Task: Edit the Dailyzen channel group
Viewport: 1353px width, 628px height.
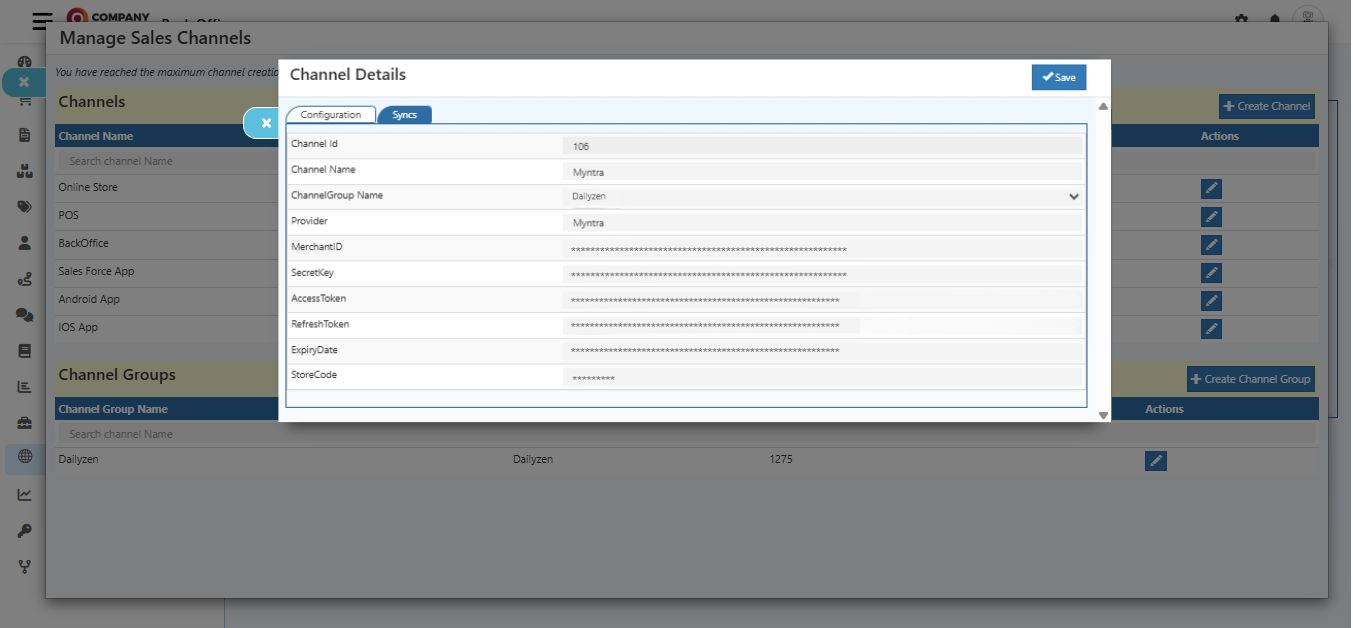Action: pyautogui.click(x=1155, y=460)
